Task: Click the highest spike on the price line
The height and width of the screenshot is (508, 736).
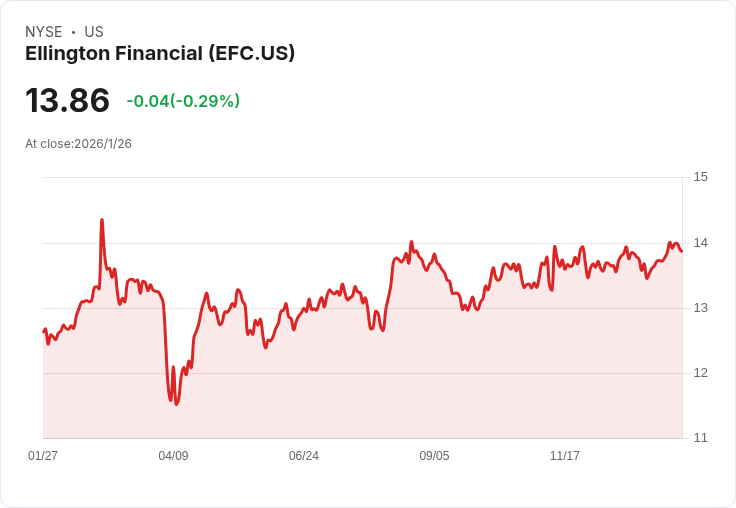Action: click(x=102, y=220)
